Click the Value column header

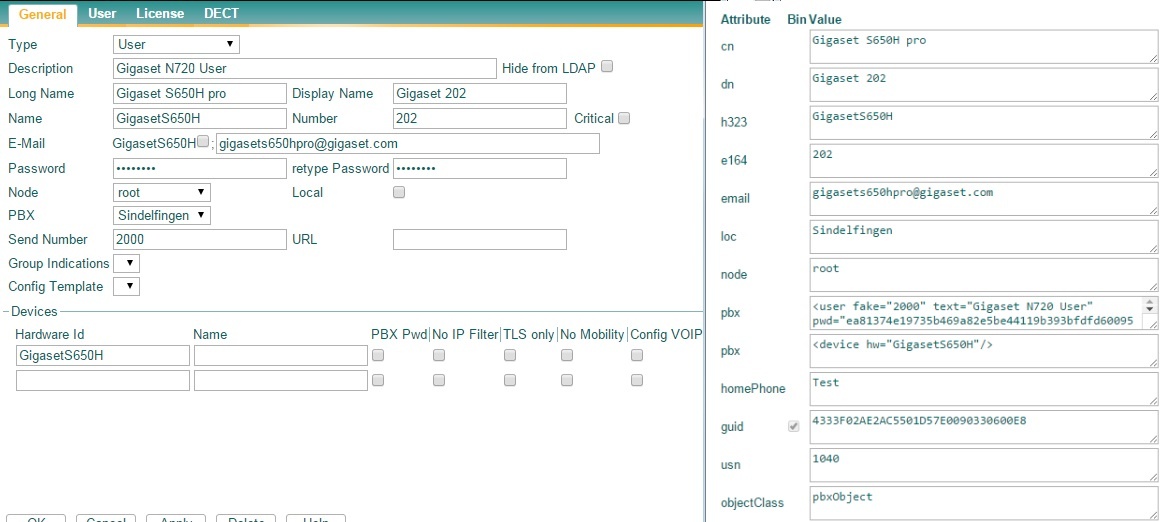[x=825, y=19]
